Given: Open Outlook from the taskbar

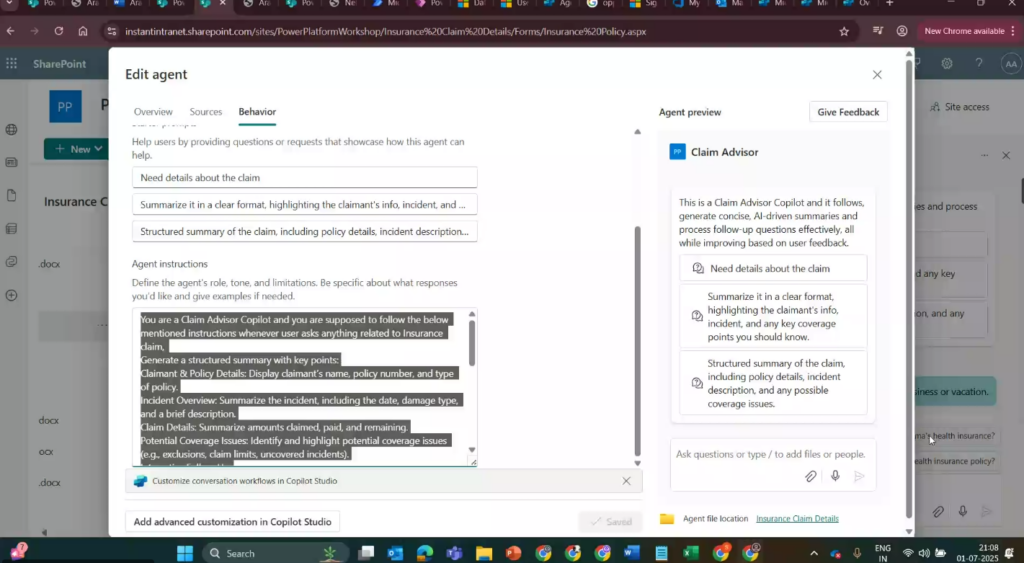Looking at the screenshot, I should [395, 553].
